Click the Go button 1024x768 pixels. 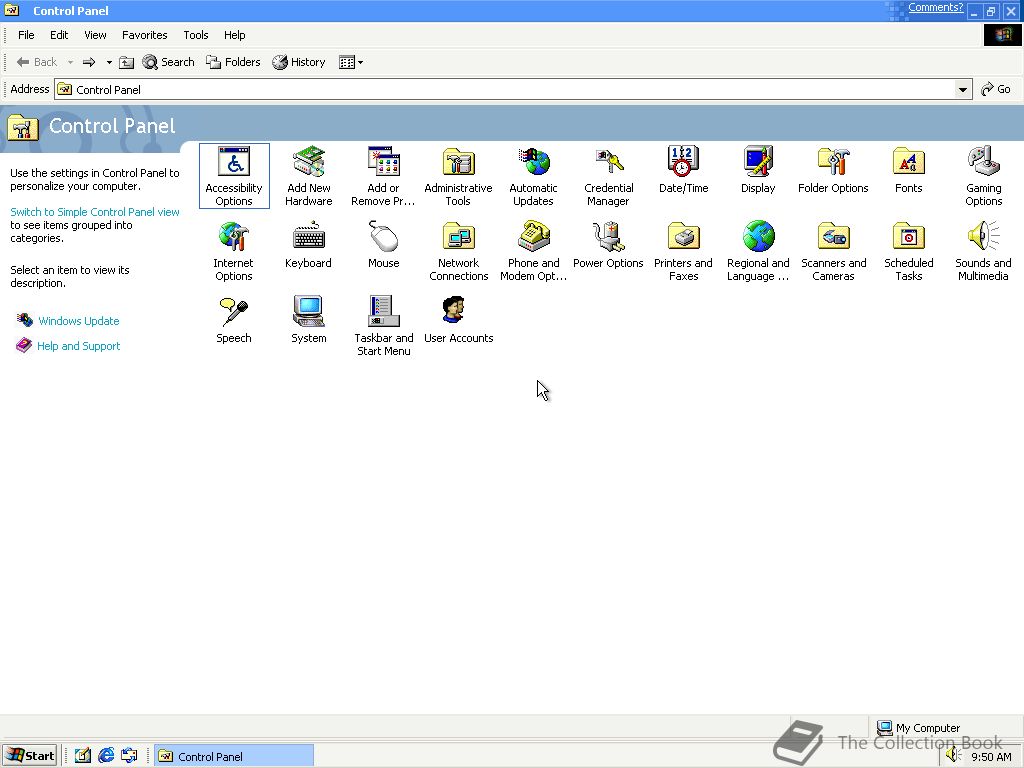tap(996, 89)
